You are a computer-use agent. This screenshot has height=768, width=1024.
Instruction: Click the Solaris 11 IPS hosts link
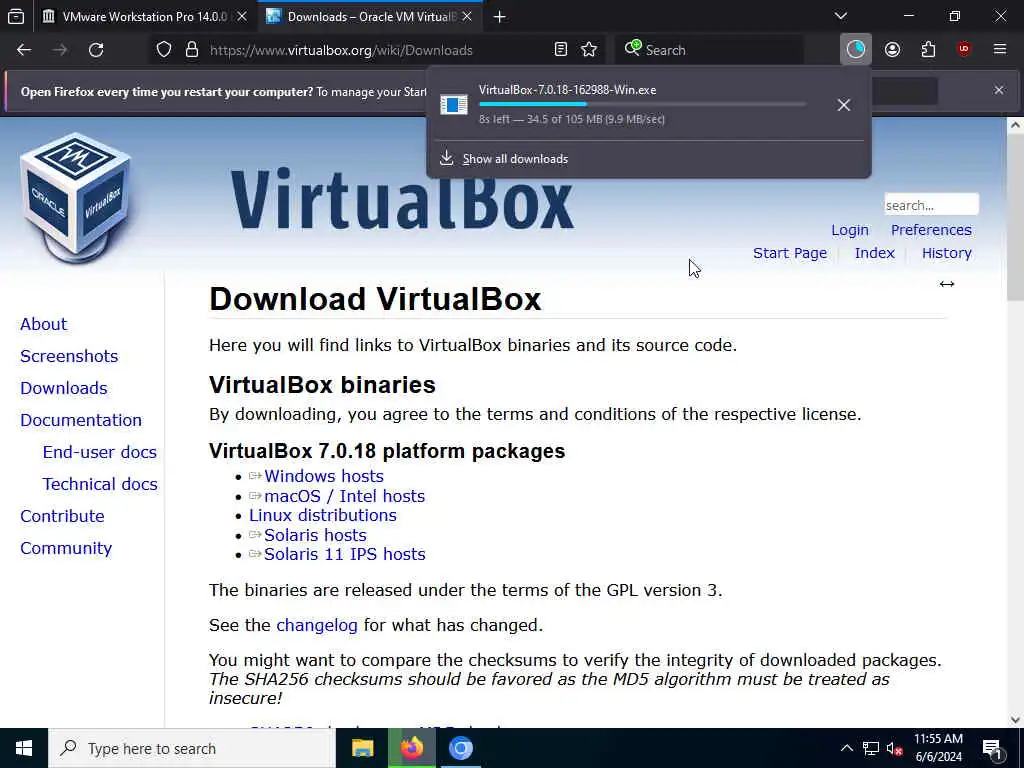(344, 554)
